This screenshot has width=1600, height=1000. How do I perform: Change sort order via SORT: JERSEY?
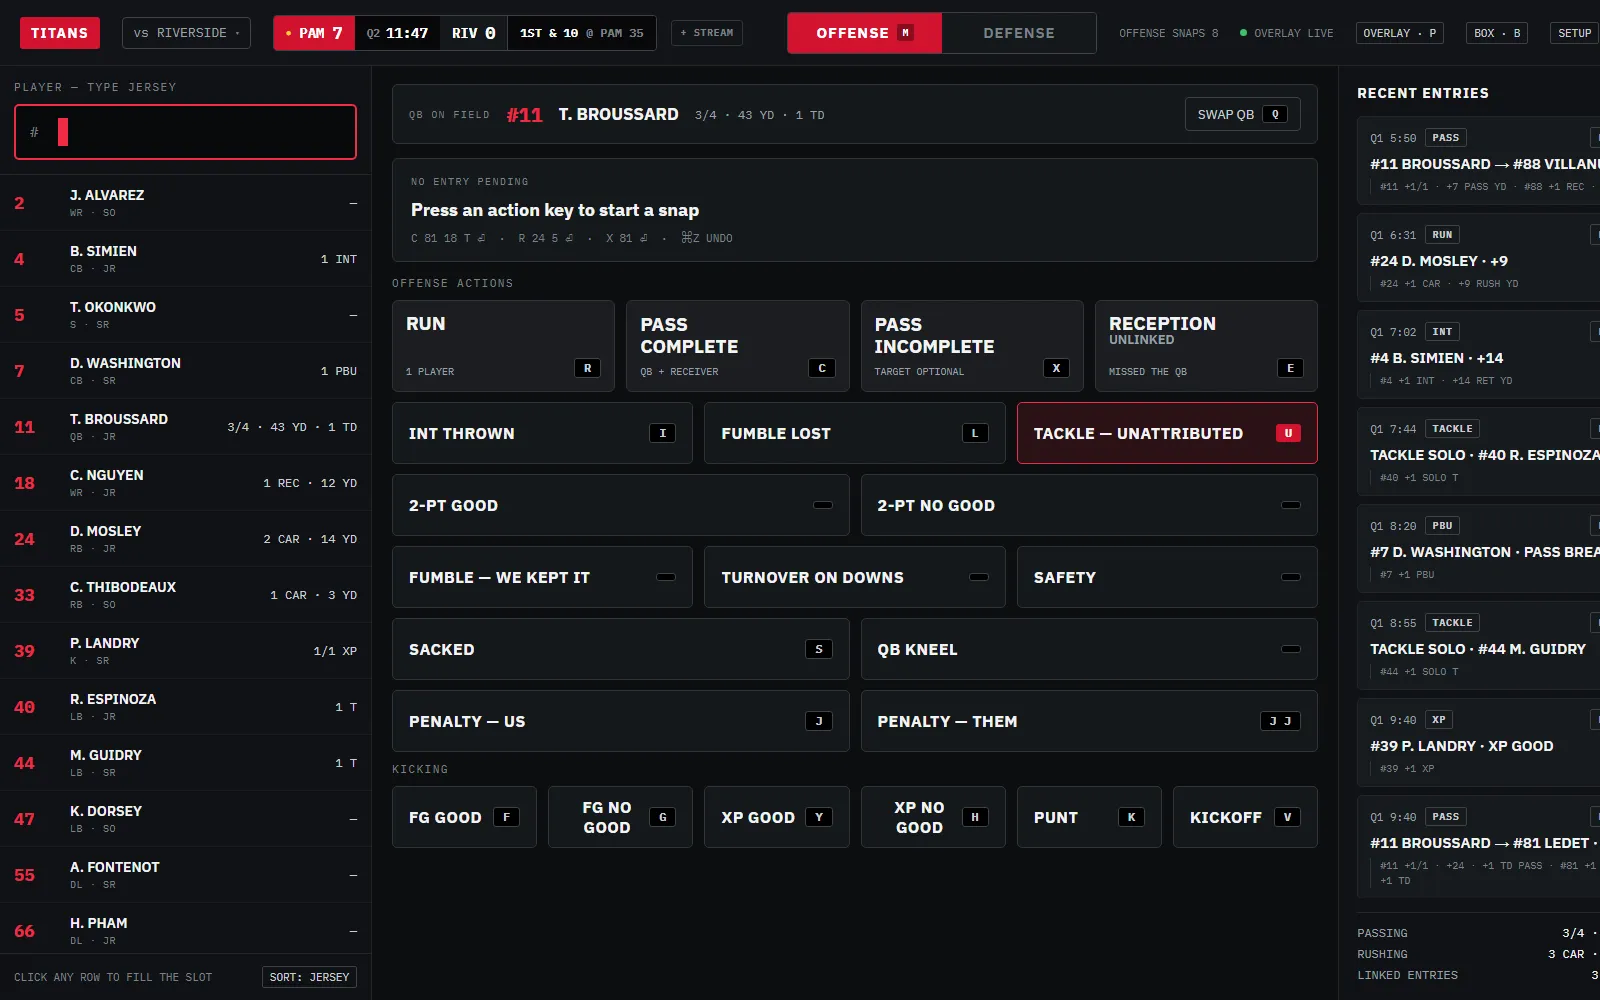click(x=309, y=977)
